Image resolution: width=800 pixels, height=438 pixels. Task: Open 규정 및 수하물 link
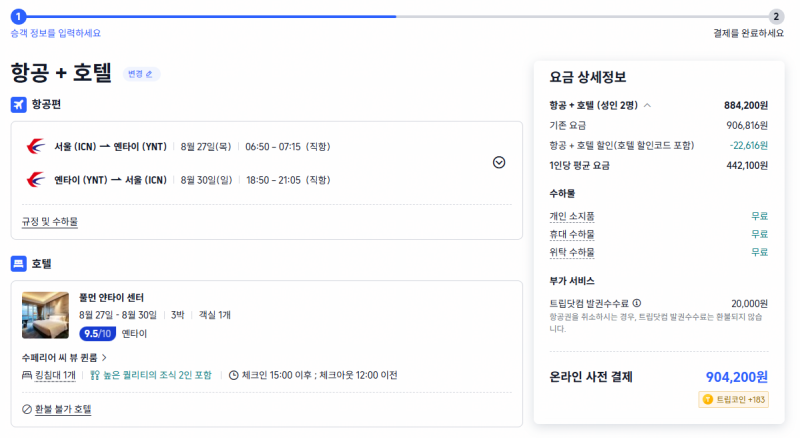pyautogui.click(x=49, y=222)
